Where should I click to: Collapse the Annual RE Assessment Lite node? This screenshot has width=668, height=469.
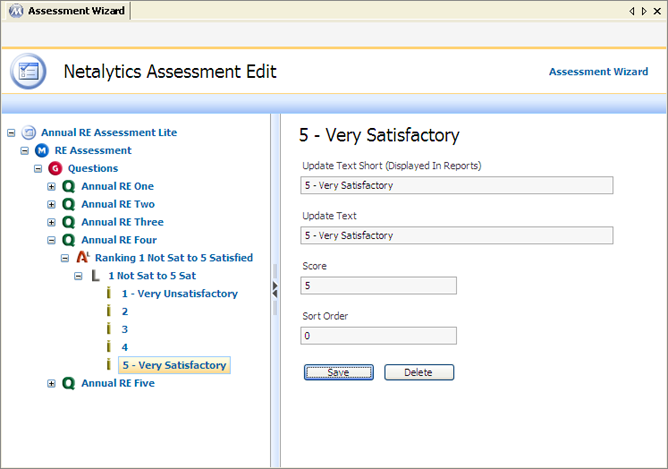tap(11, 133)
